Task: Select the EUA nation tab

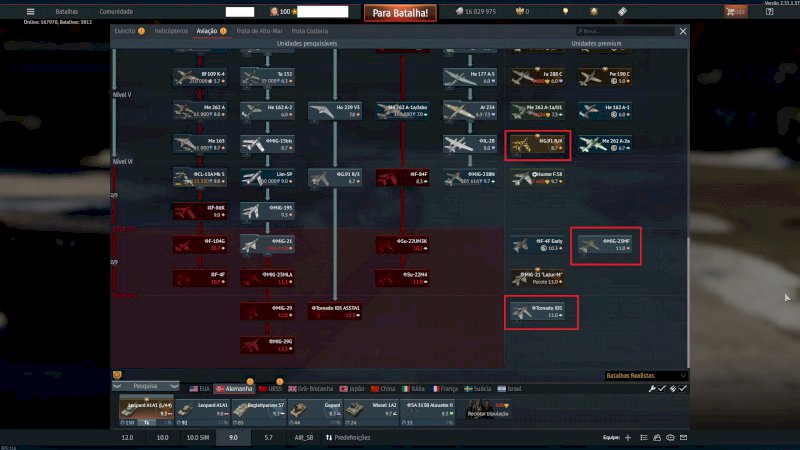Action: click(x=199, y=389)
